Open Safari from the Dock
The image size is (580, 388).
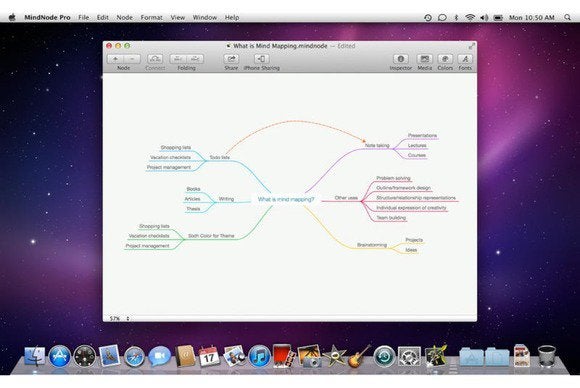coord(134,357)
